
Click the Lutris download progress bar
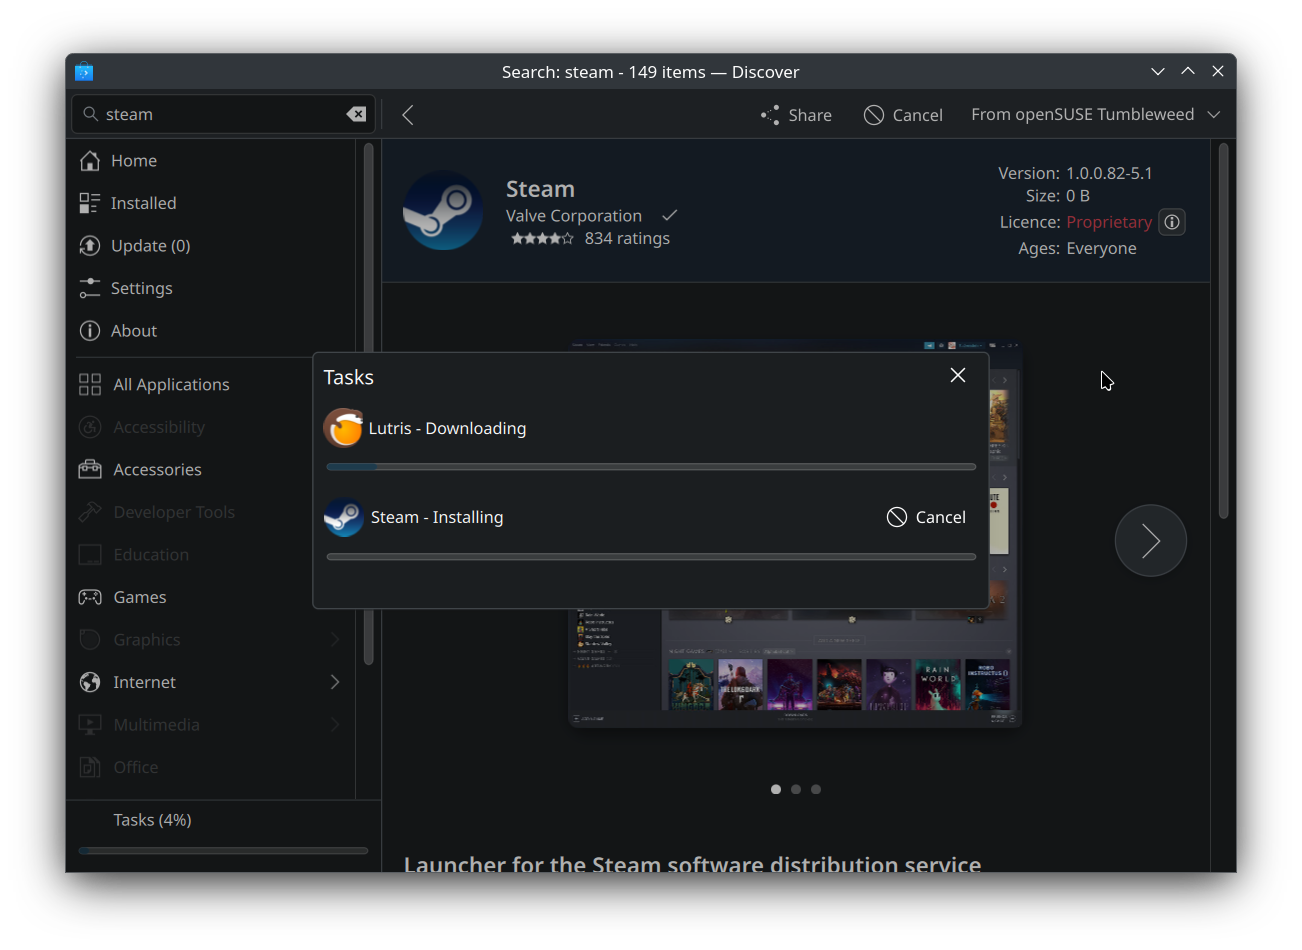click(651, 467)
